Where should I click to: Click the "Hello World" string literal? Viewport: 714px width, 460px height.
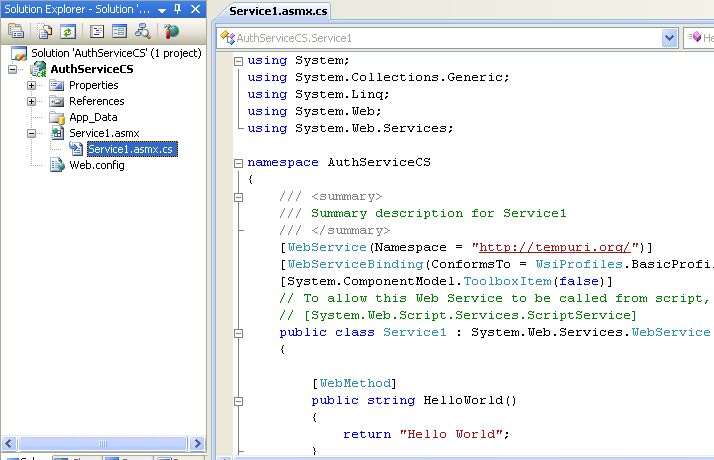452,434
